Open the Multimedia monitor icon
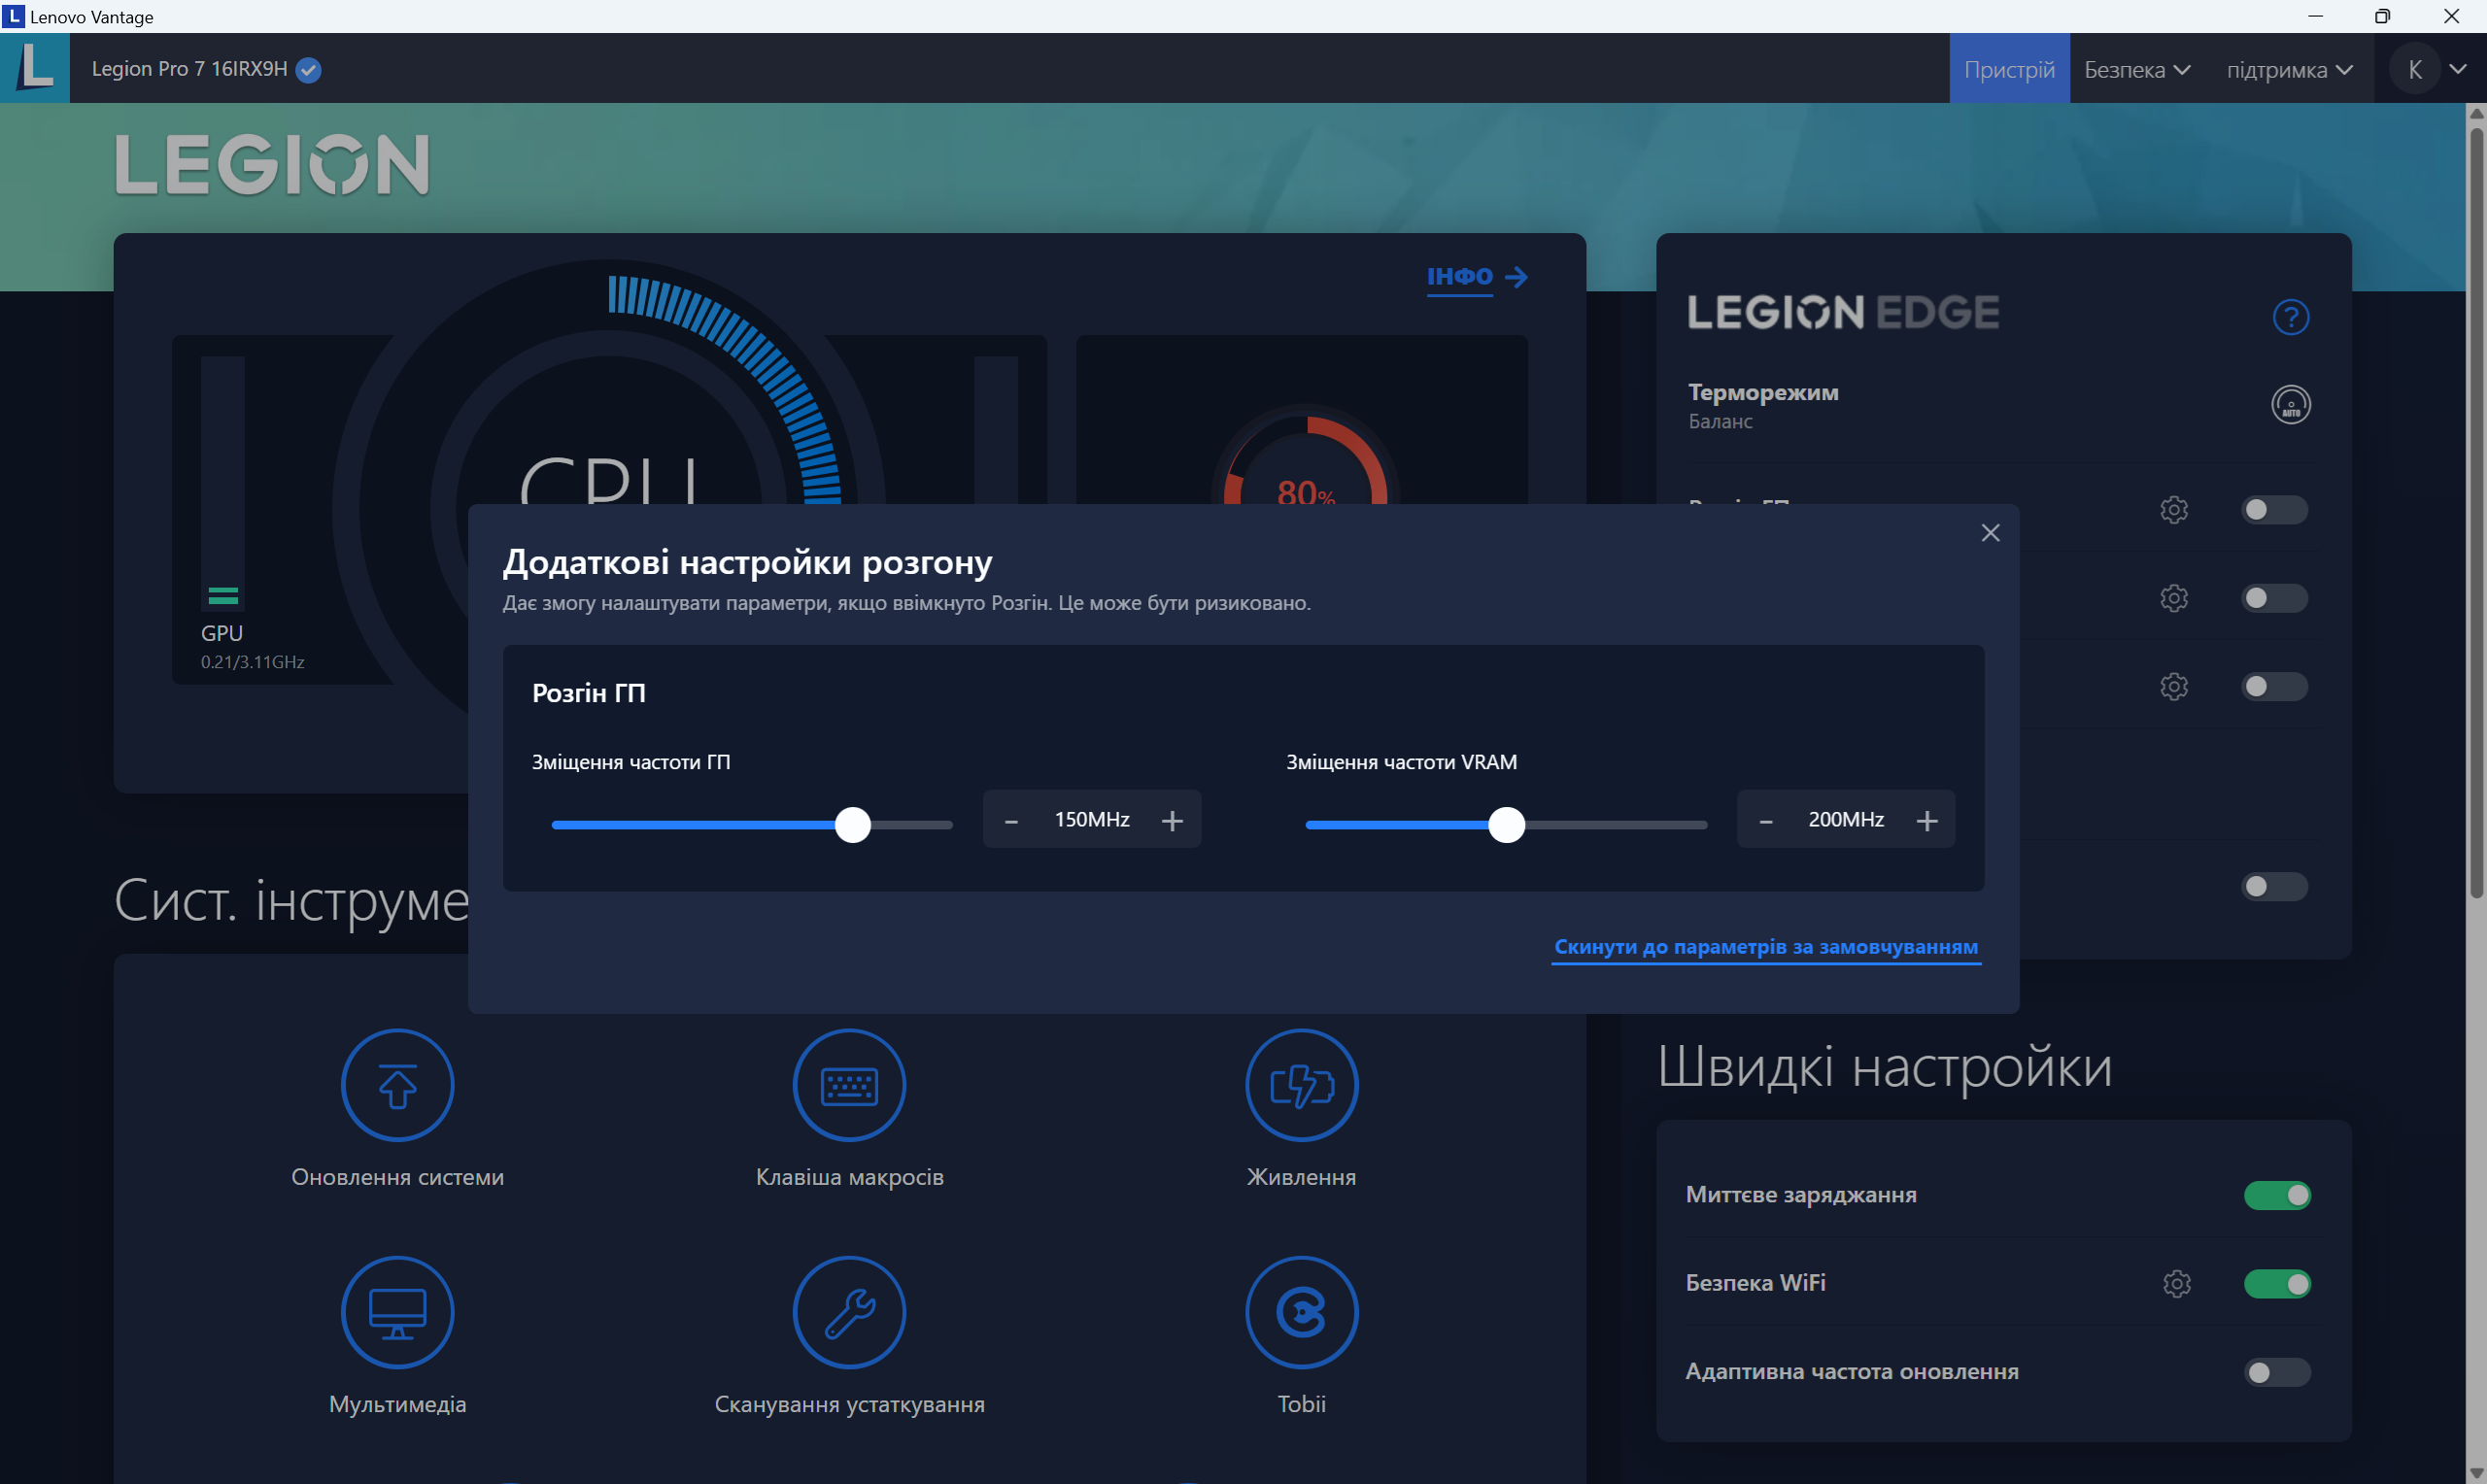 pyautogui.click(x=397, y=1312)
